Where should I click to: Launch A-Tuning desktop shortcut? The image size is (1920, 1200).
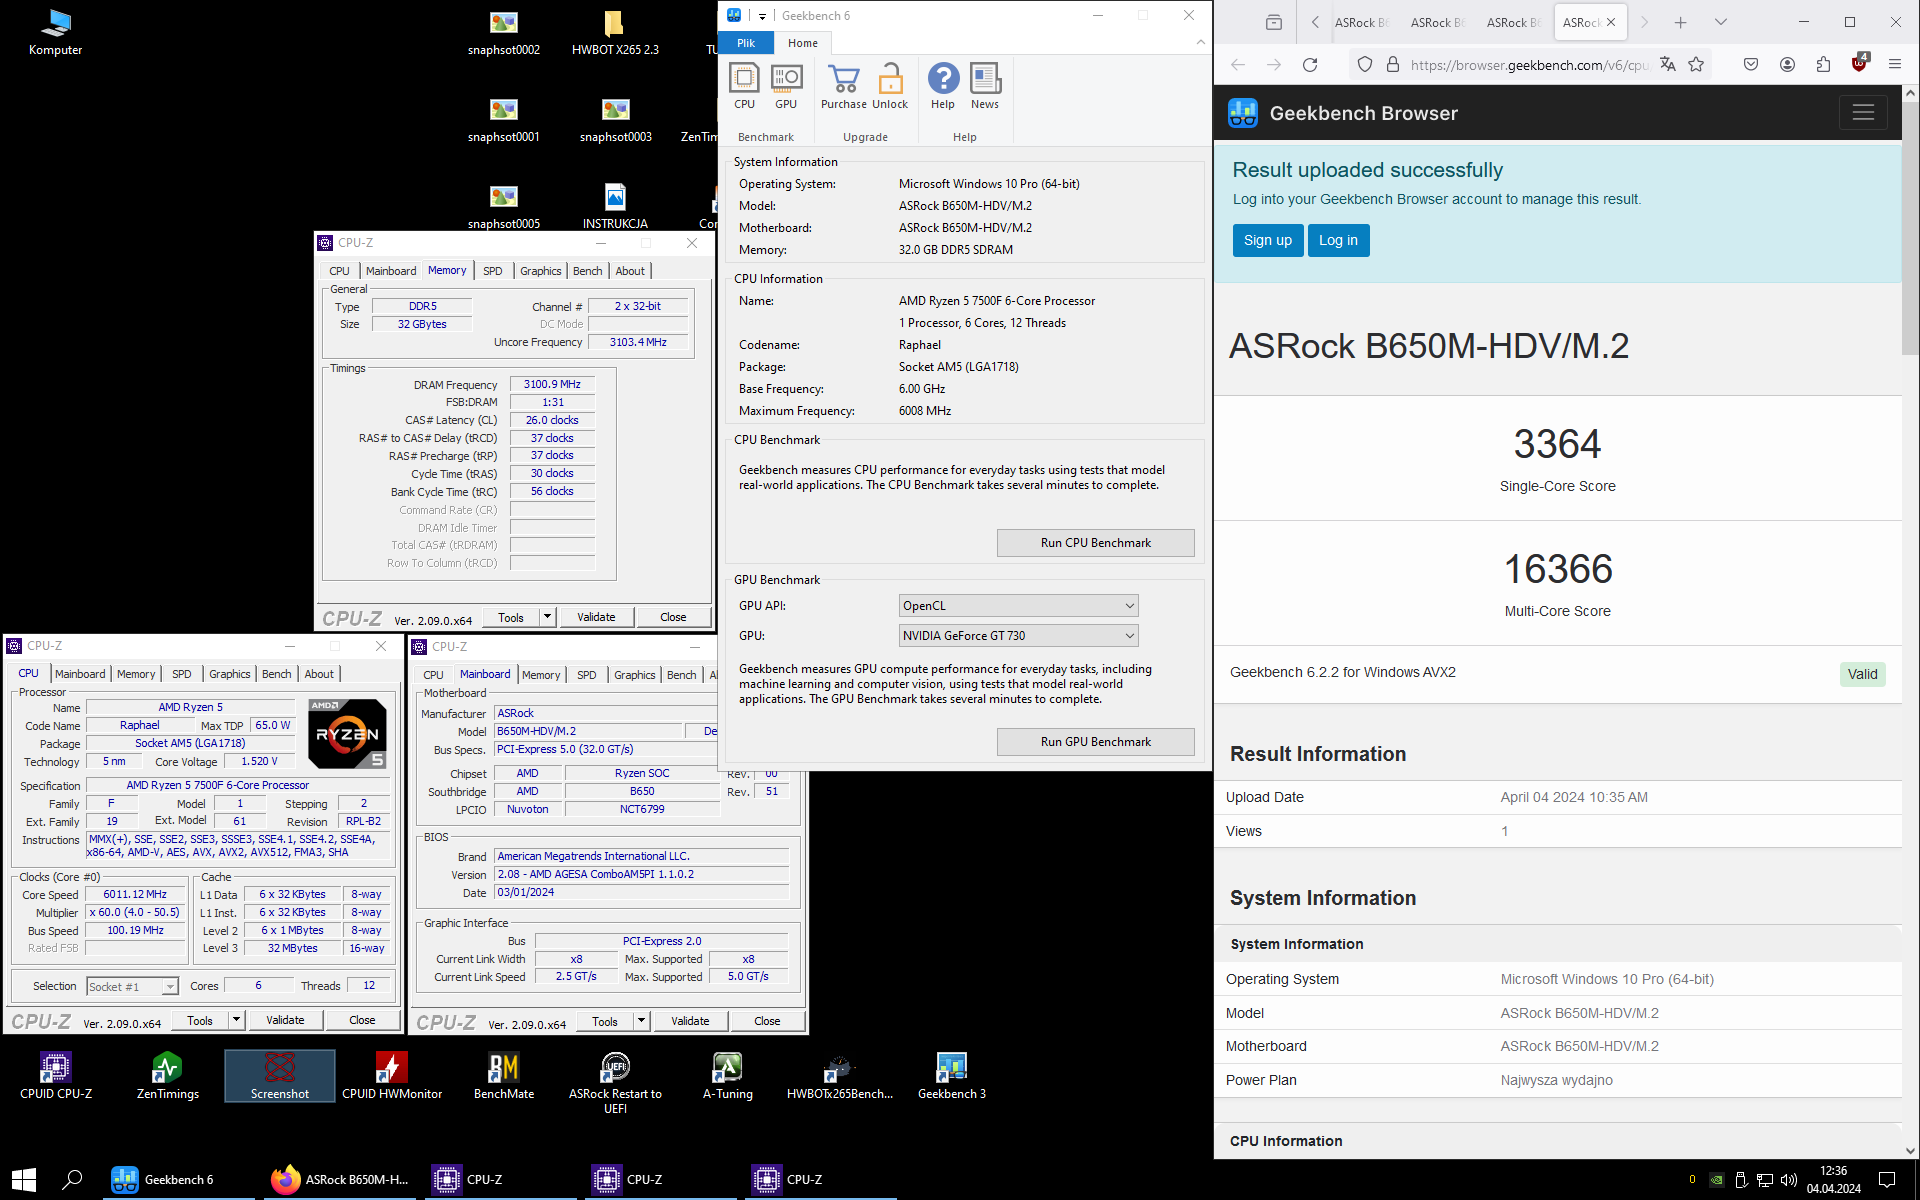(x=727, y=1076)
